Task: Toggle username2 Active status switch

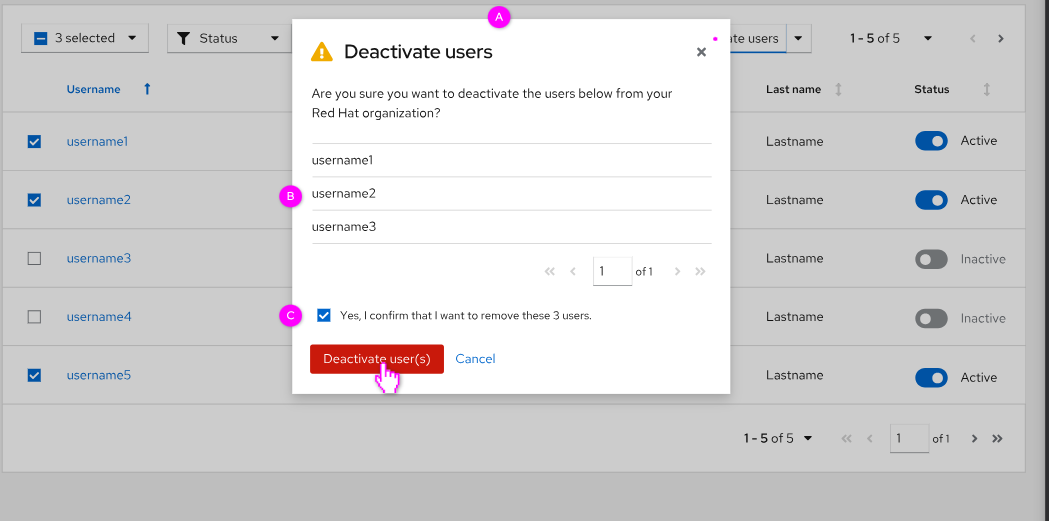Action: (x=931, y=200)
